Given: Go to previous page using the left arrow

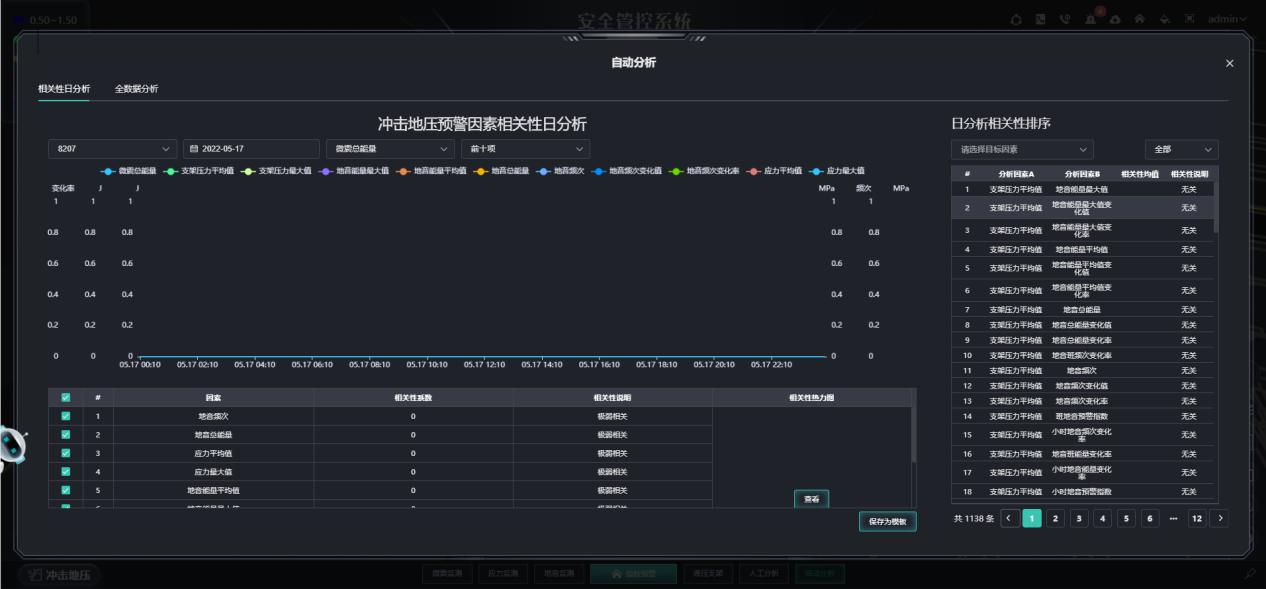Looking at the screenshot, I should [x=1010, y=518].
